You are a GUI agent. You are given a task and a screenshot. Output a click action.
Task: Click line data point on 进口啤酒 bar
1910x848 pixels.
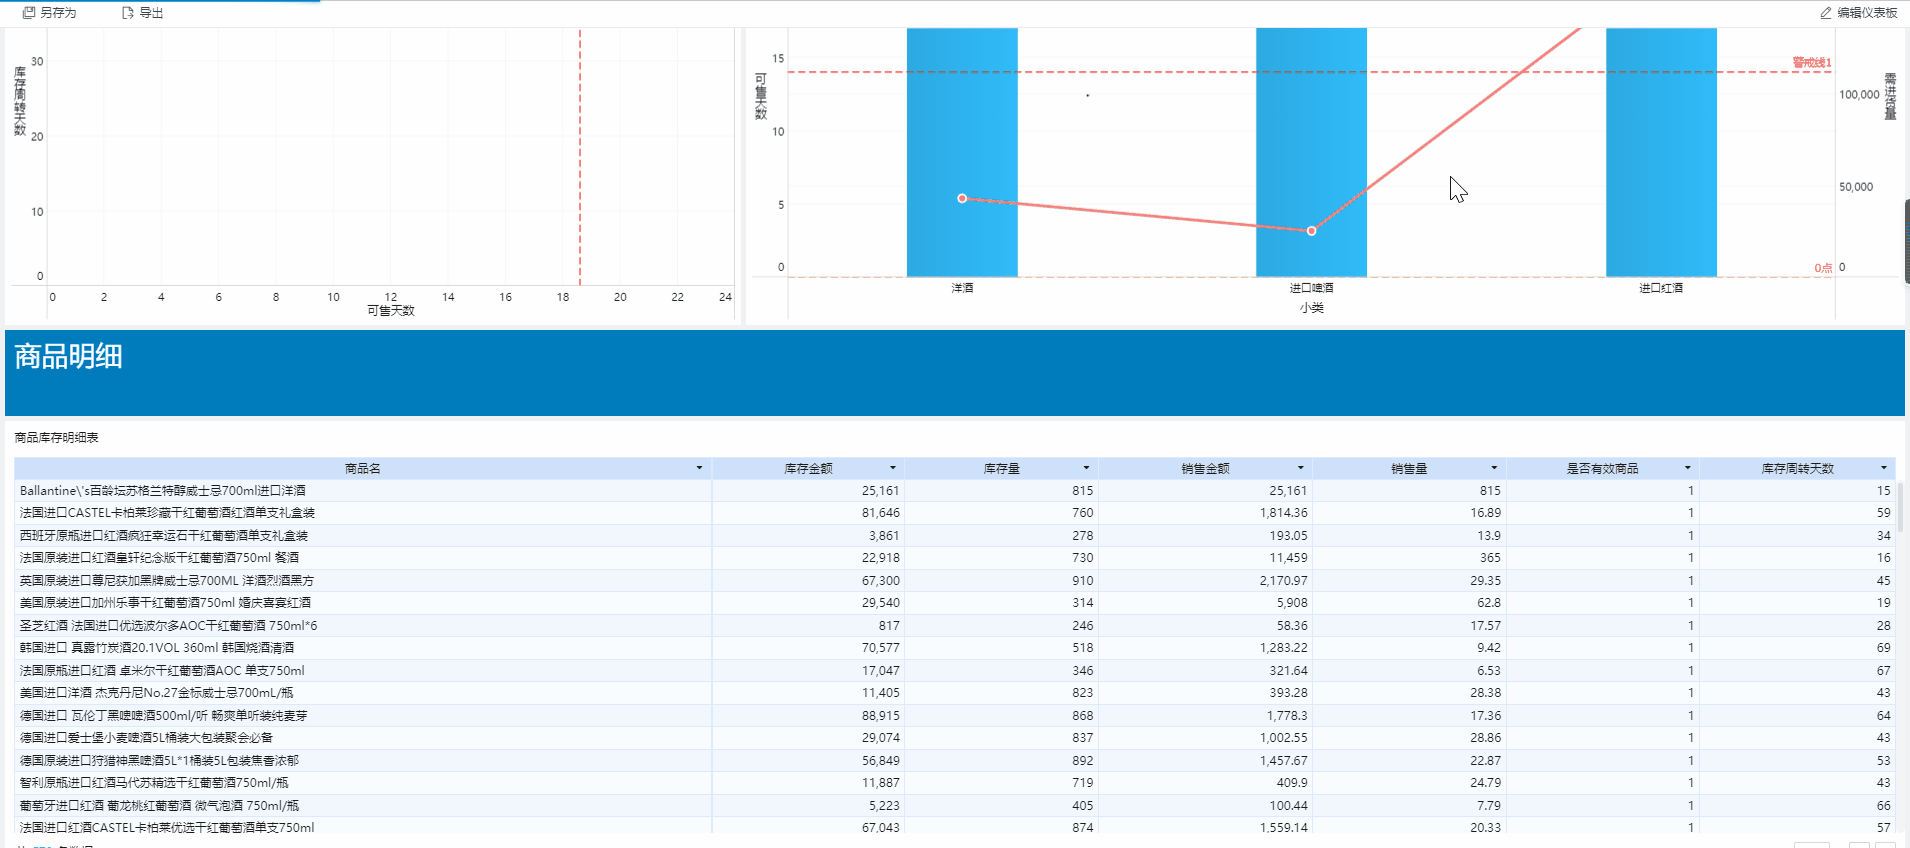tap(1311, 231)
